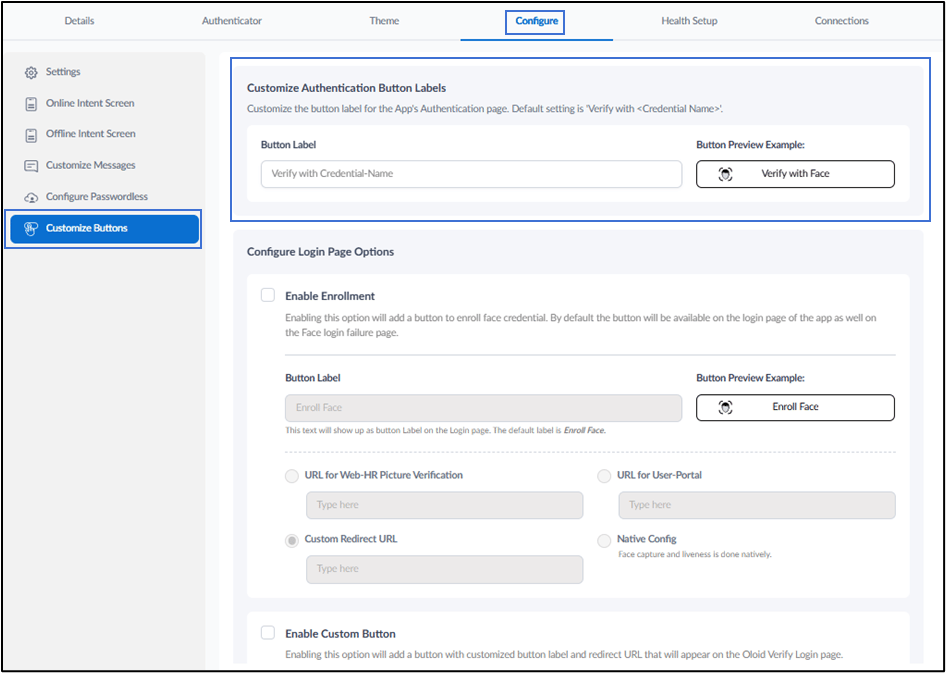
Task: Click the Settings gear icon in sidebar
Action: click(31, 72)
